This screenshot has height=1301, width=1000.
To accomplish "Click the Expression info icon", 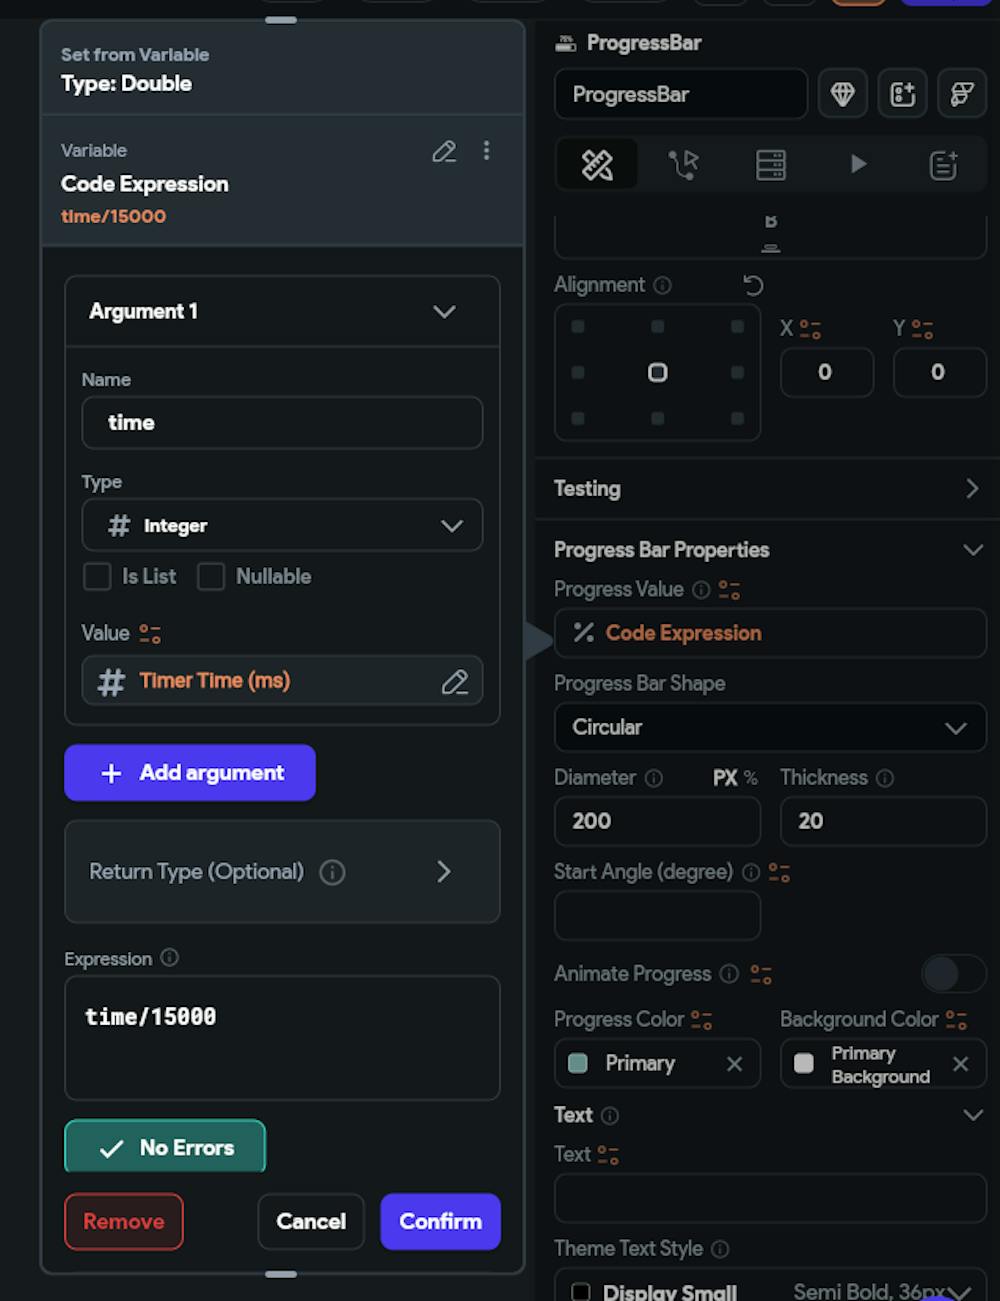I will coord(170,958).
